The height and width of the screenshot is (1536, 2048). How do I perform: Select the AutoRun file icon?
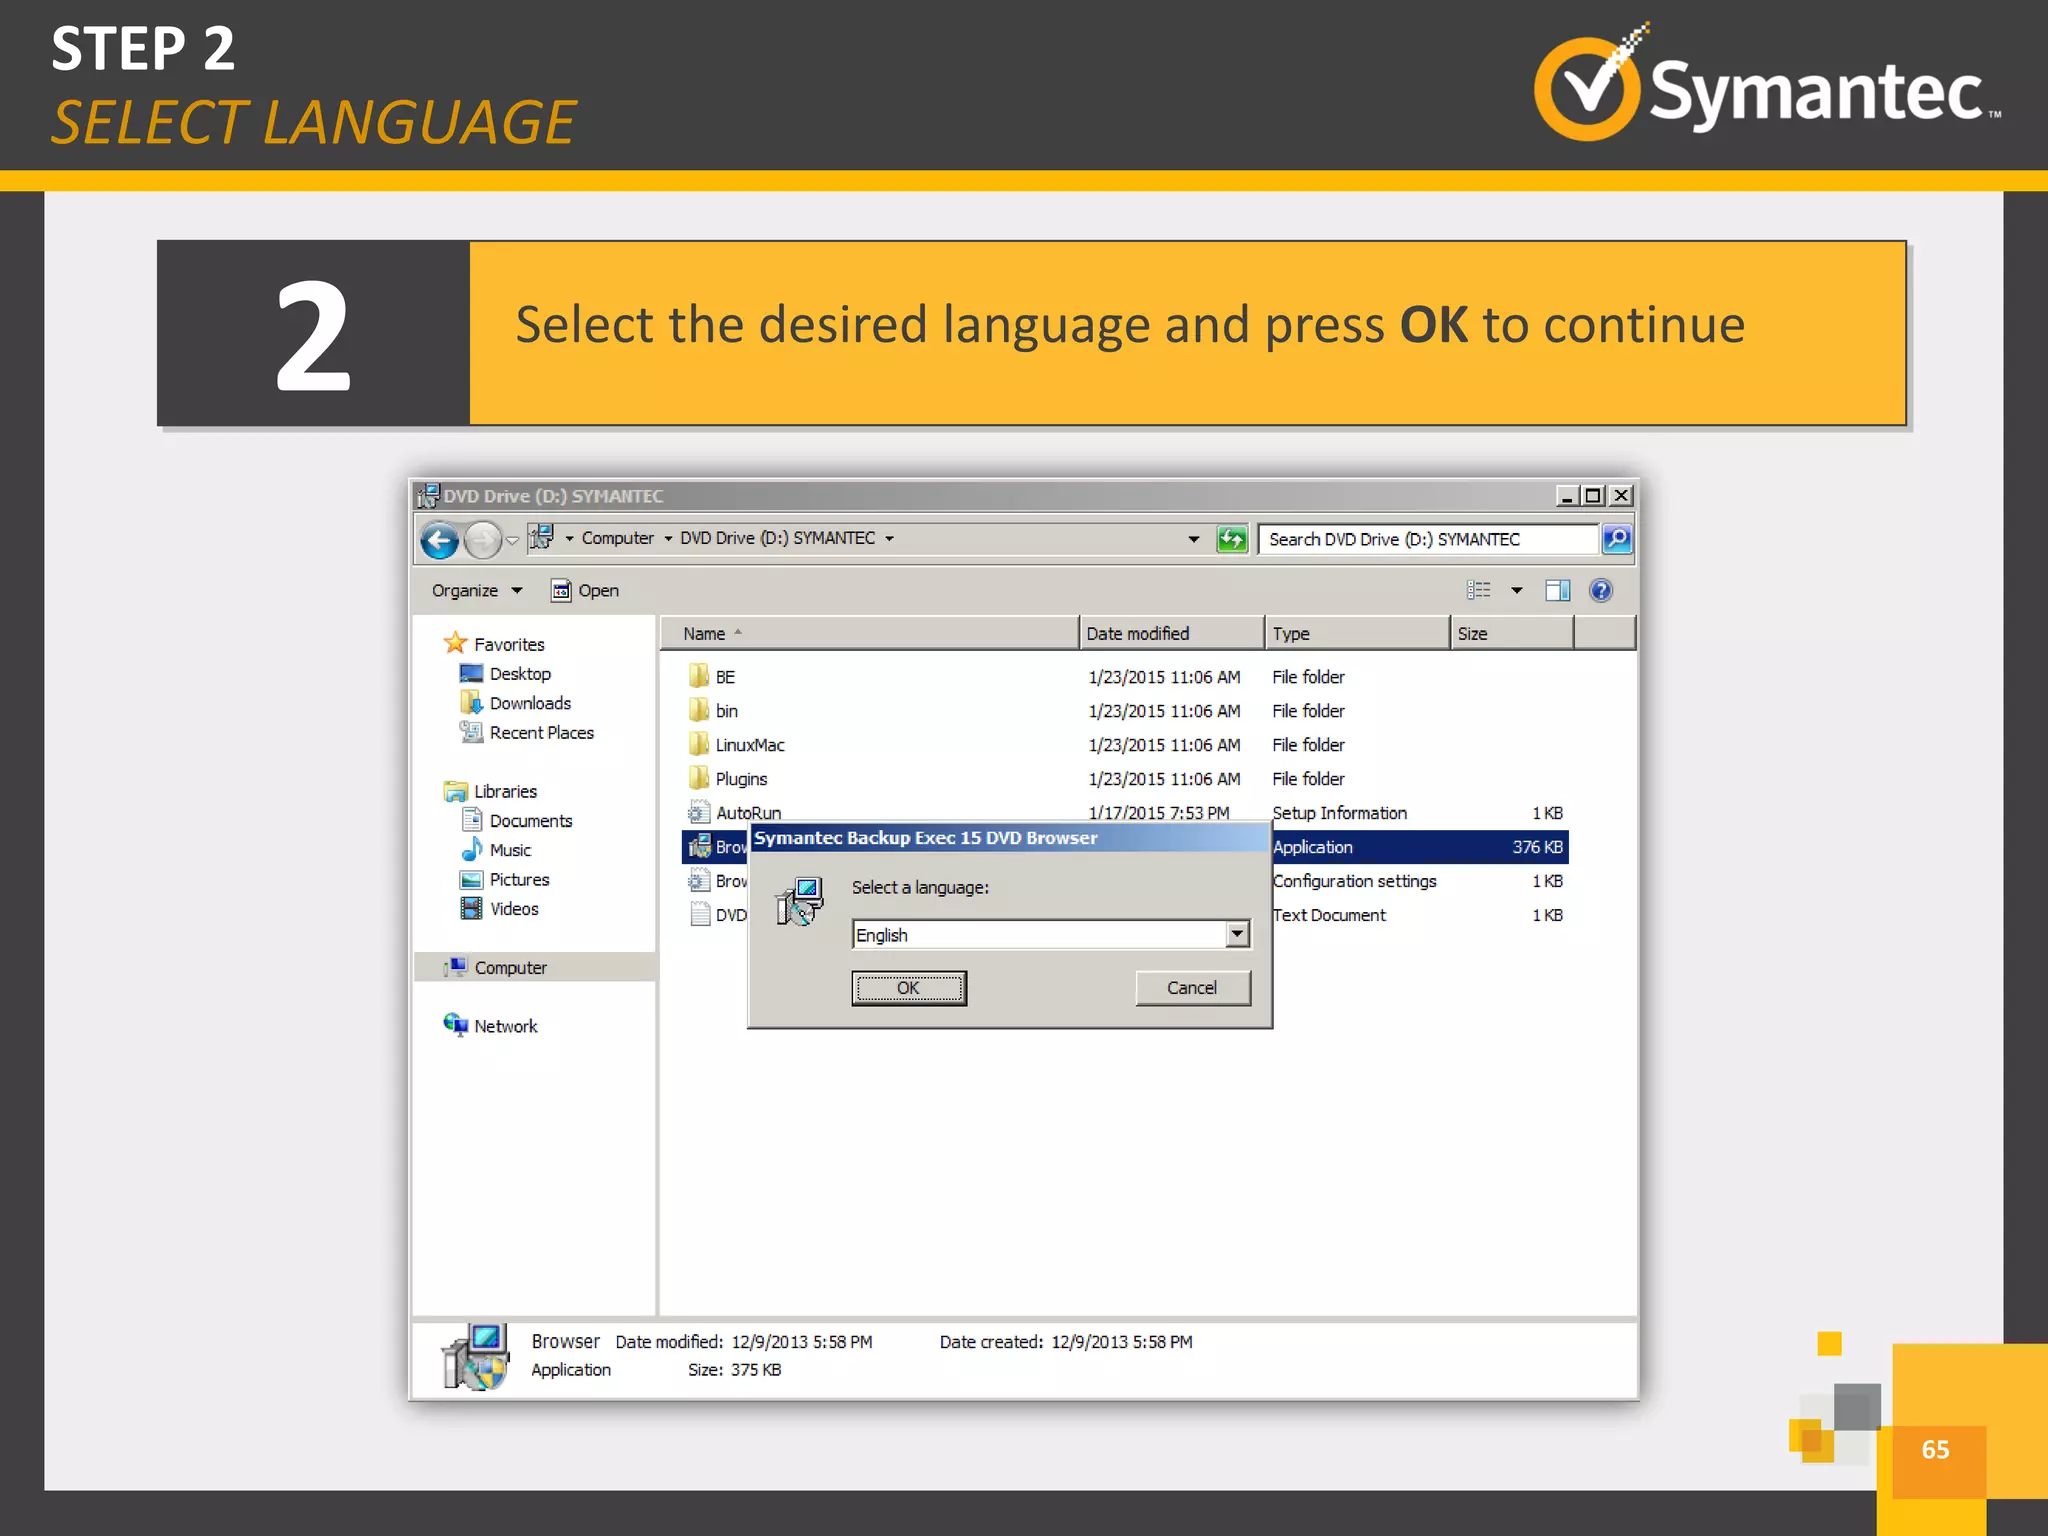(x=699, y=812)
